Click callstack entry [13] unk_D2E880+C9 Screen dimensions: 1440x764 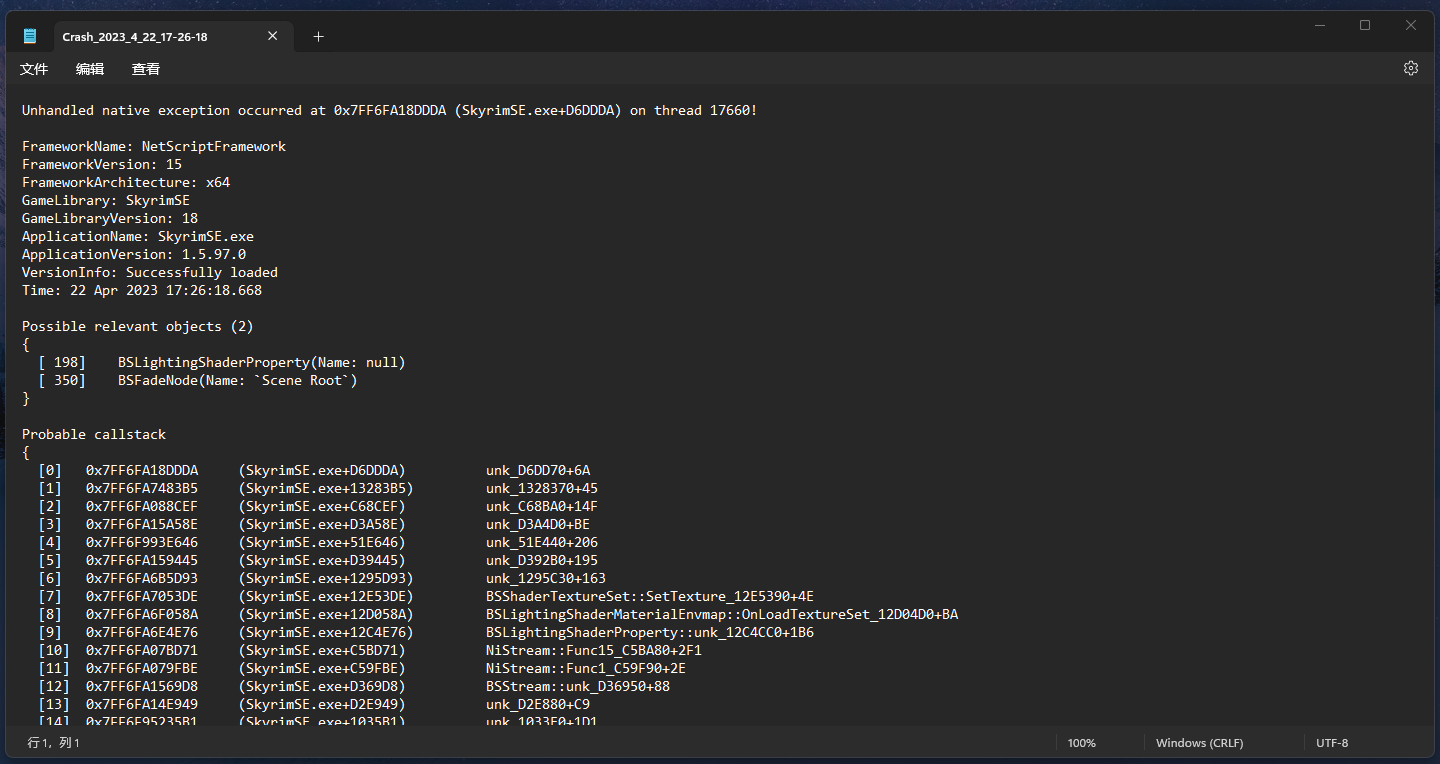tap(314, 704)
